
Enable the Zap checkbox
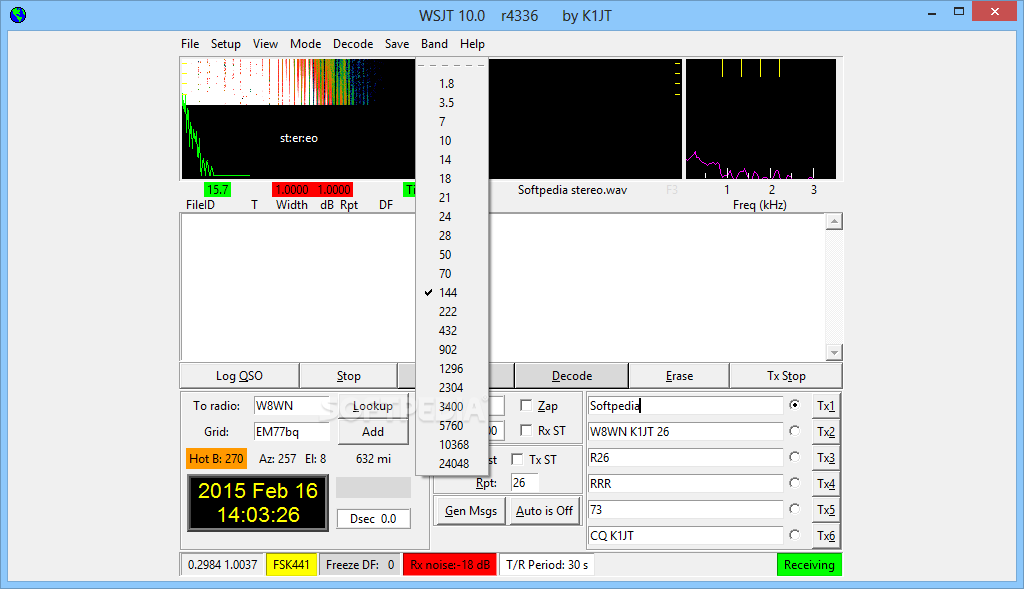click(526, 406)
